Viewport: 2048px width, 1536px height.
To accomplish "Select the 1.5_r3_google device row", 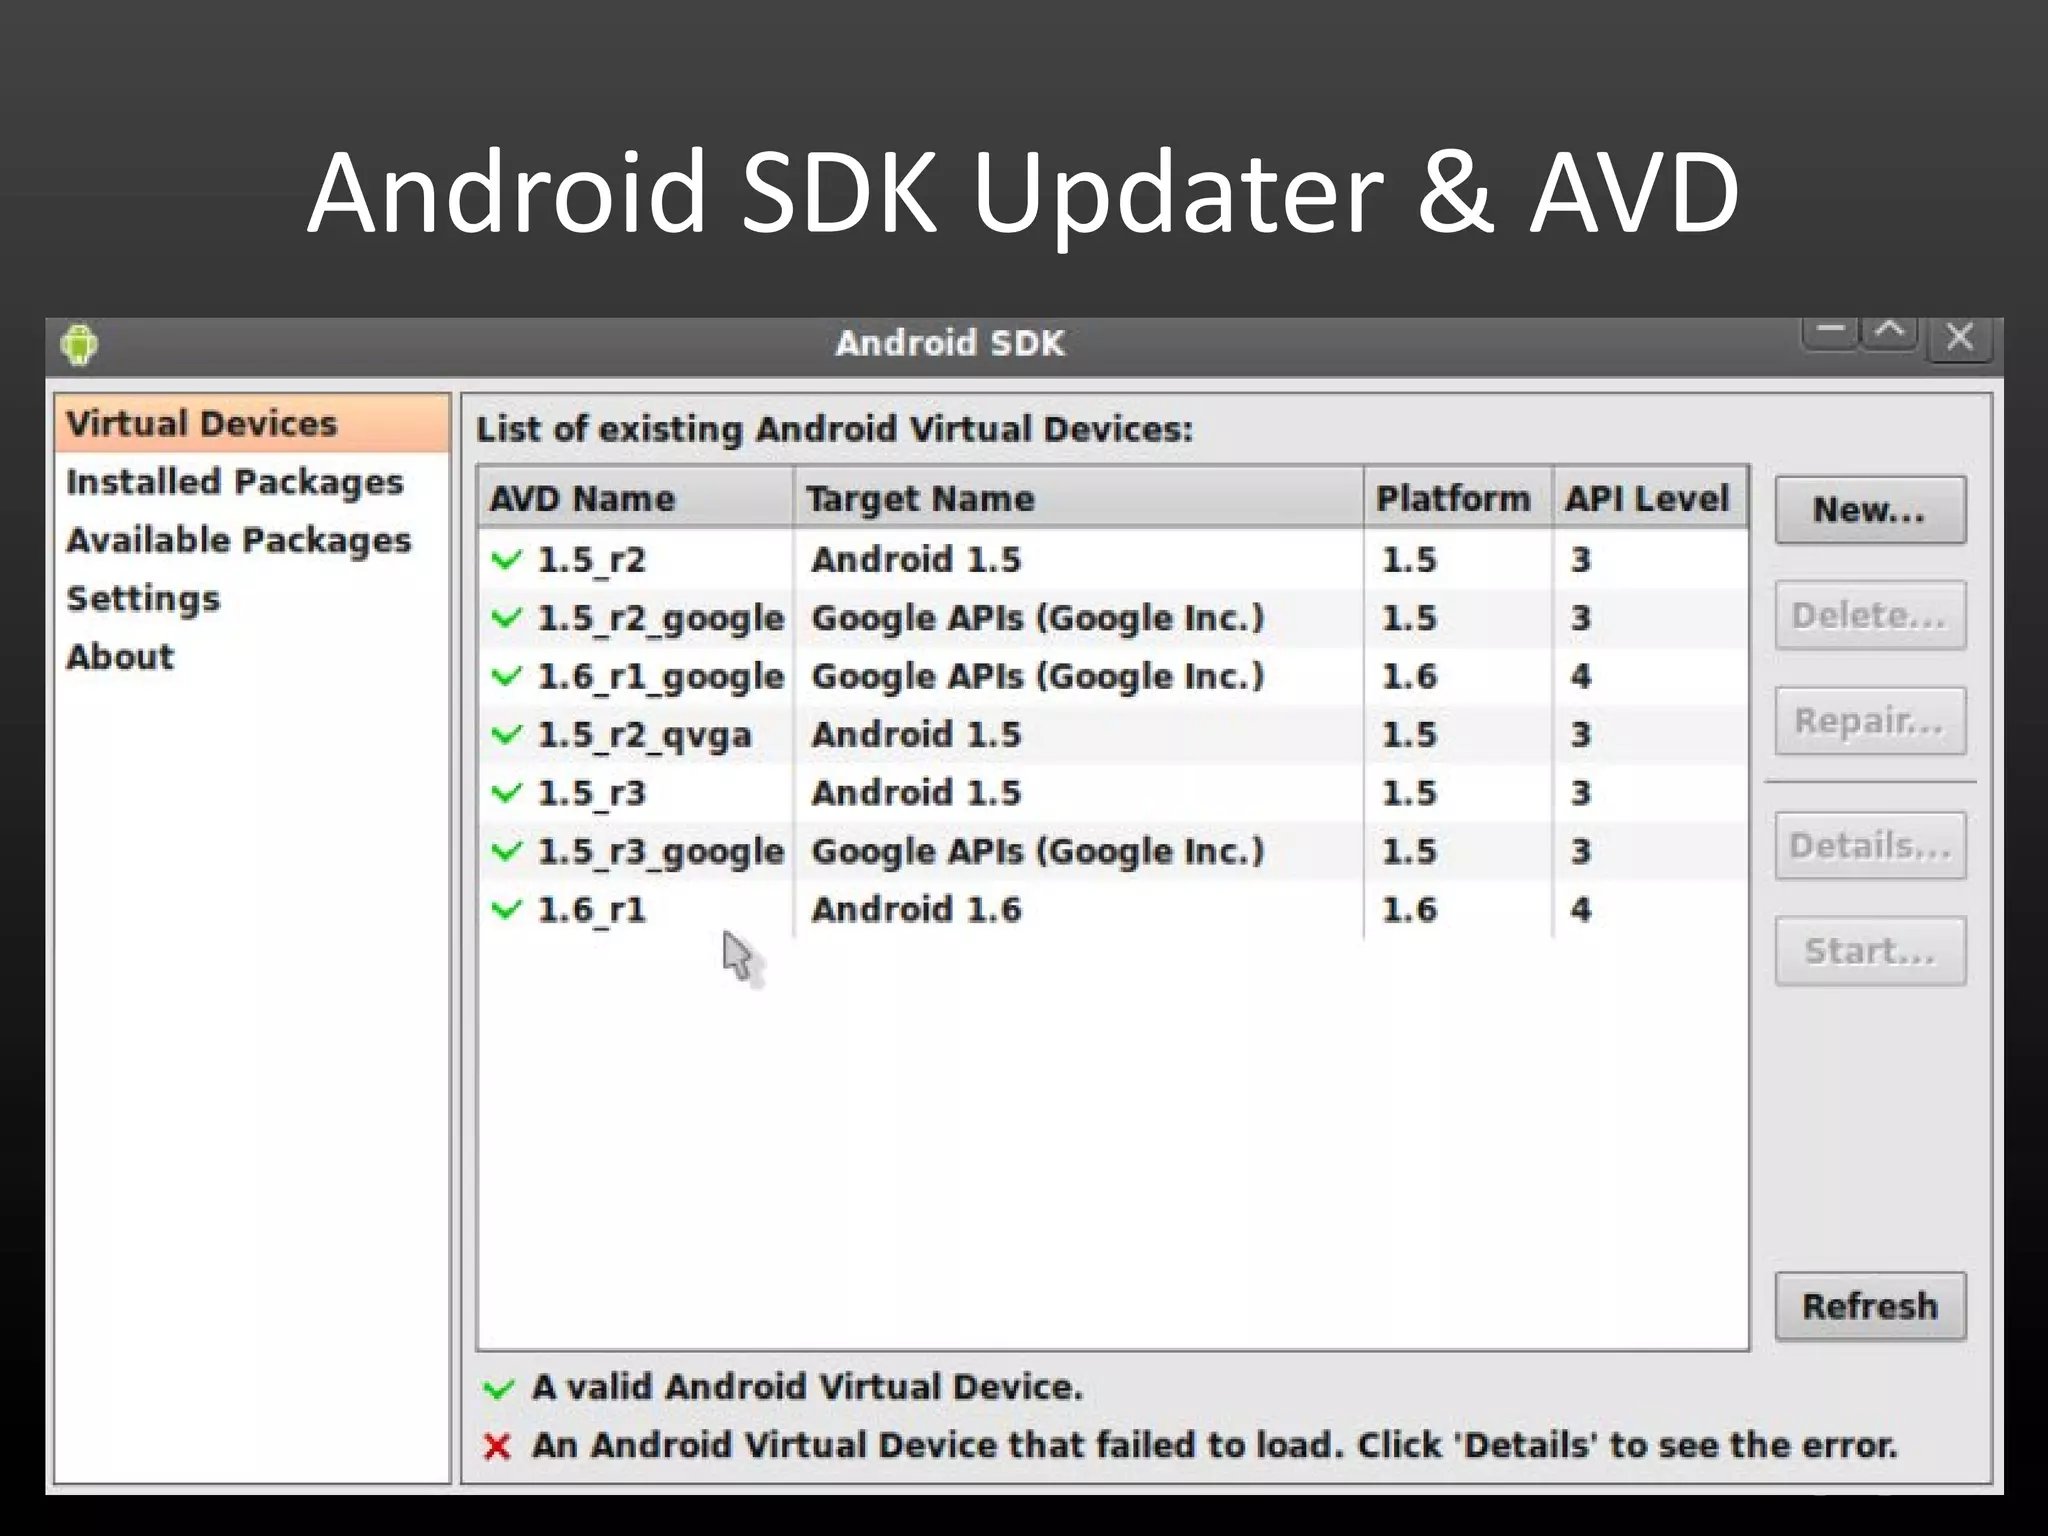I will pyautogui.click(x=660, y=852).
